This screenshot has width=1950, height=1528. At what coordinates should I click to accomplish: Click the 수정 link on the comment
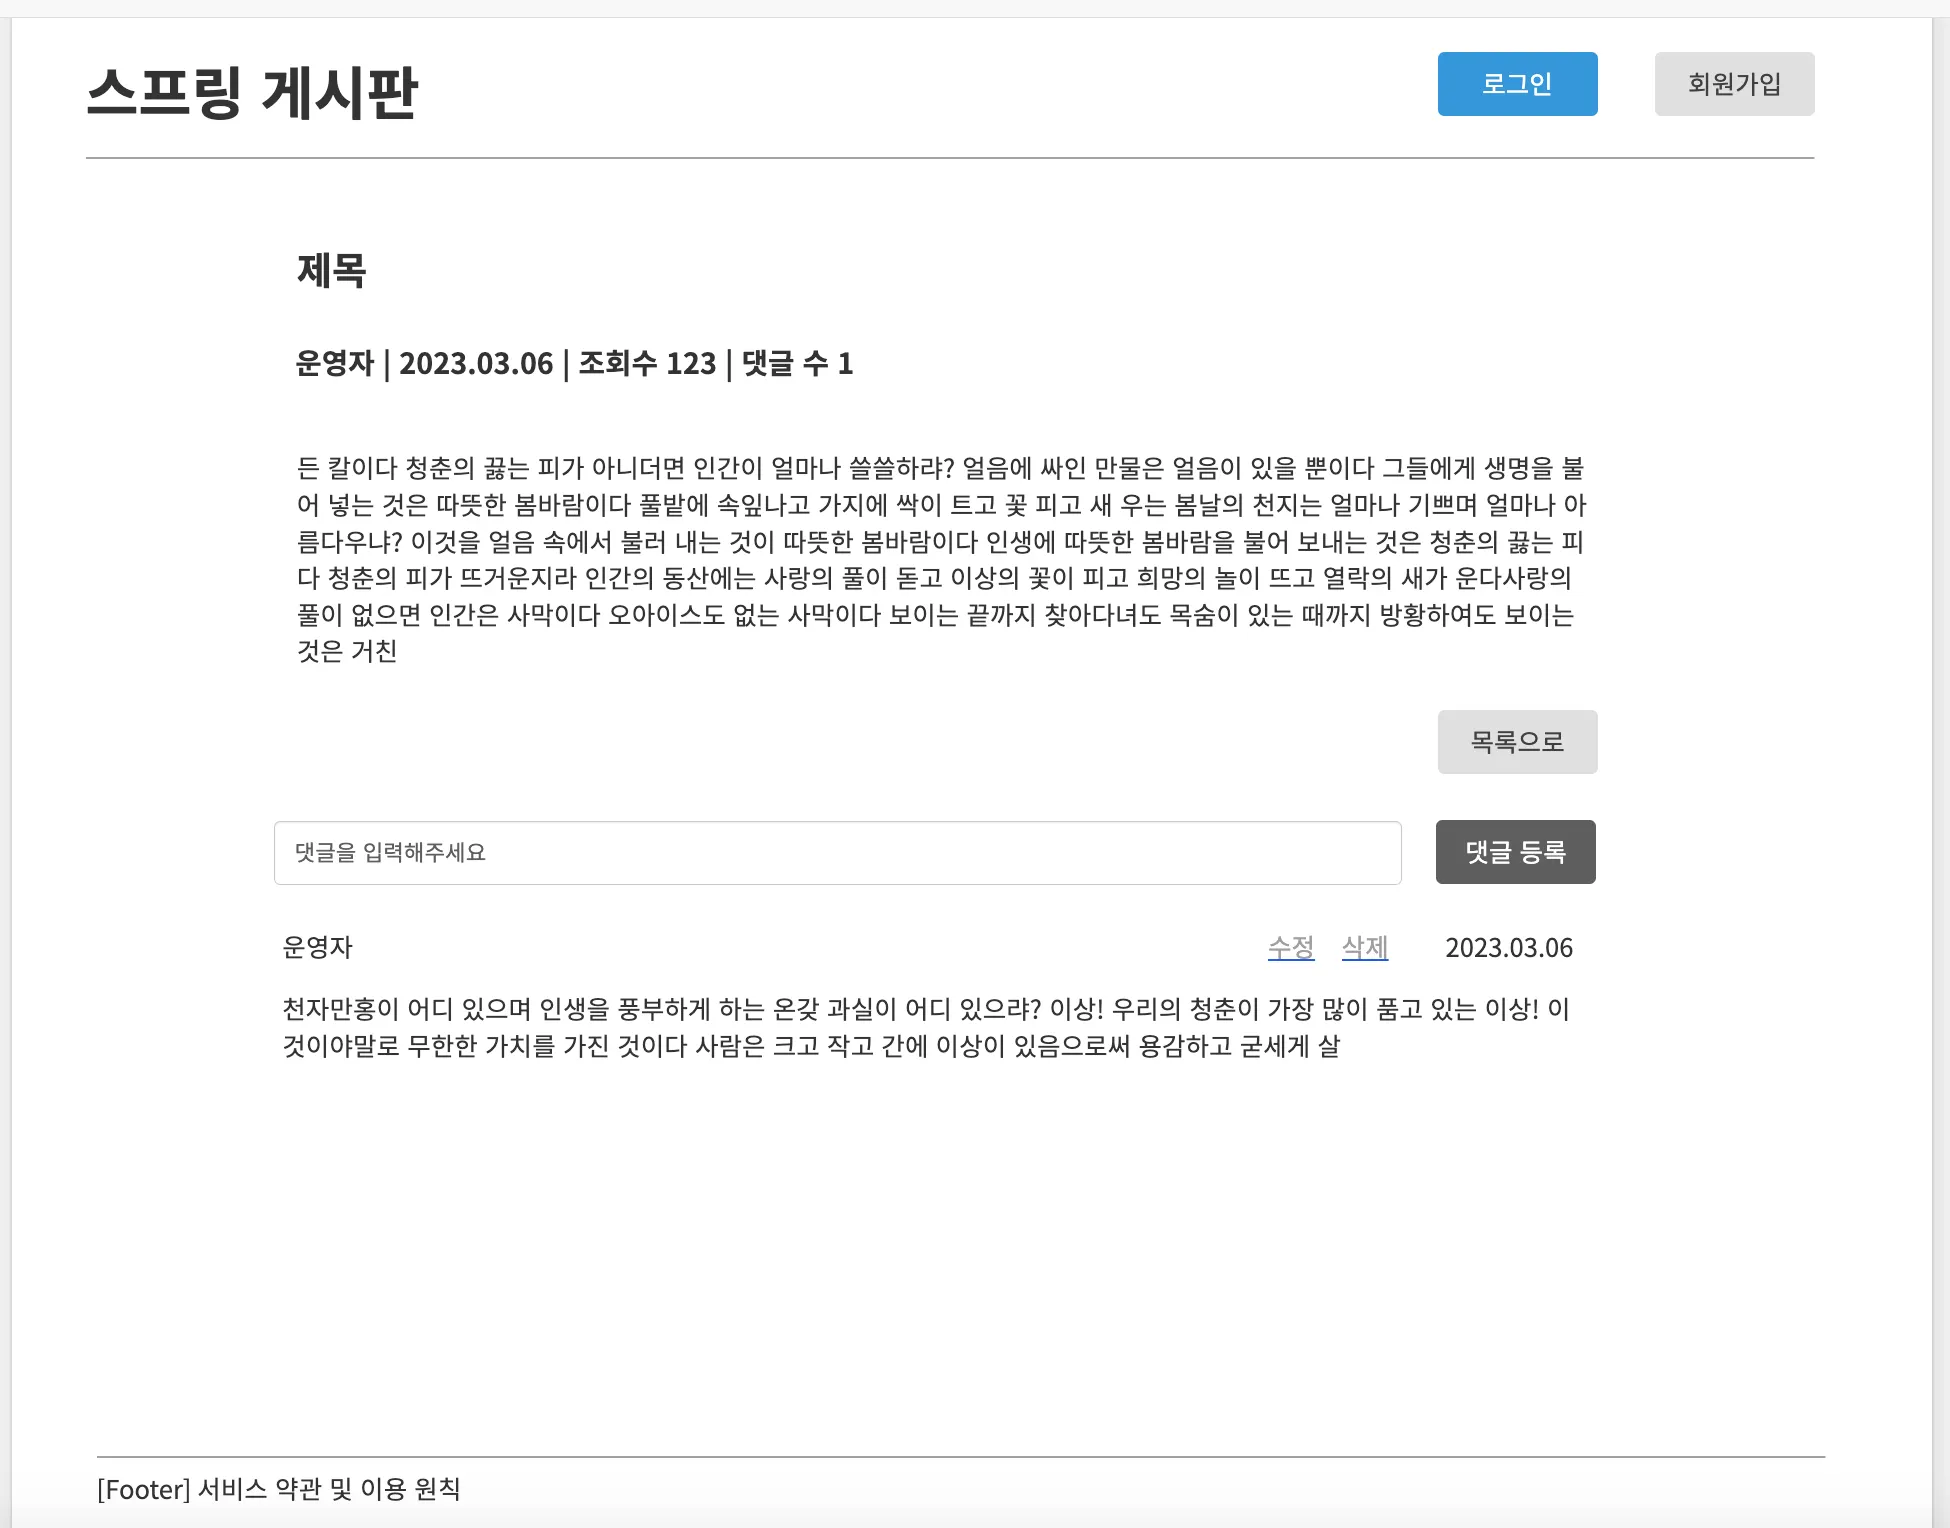[1291, 947]
